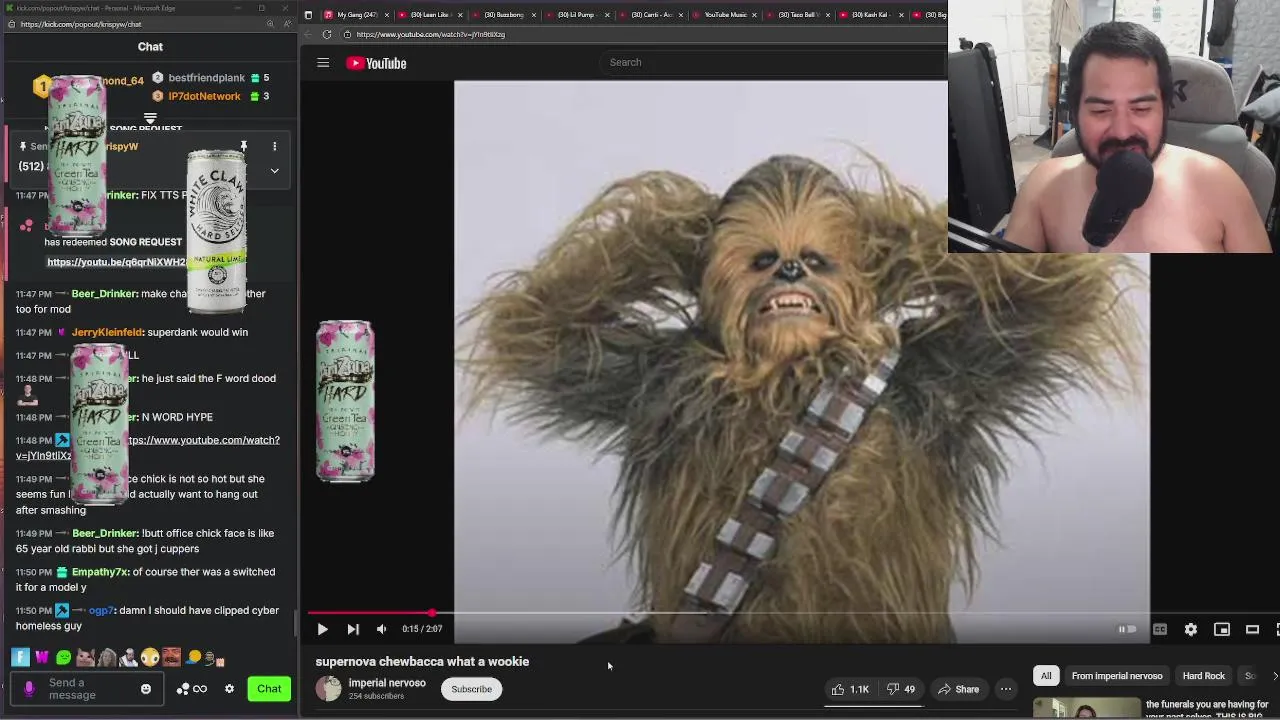The image size is (1280, 720).
Task: Open read aloud icon in Kick window
Action: (x=286, y=24)
